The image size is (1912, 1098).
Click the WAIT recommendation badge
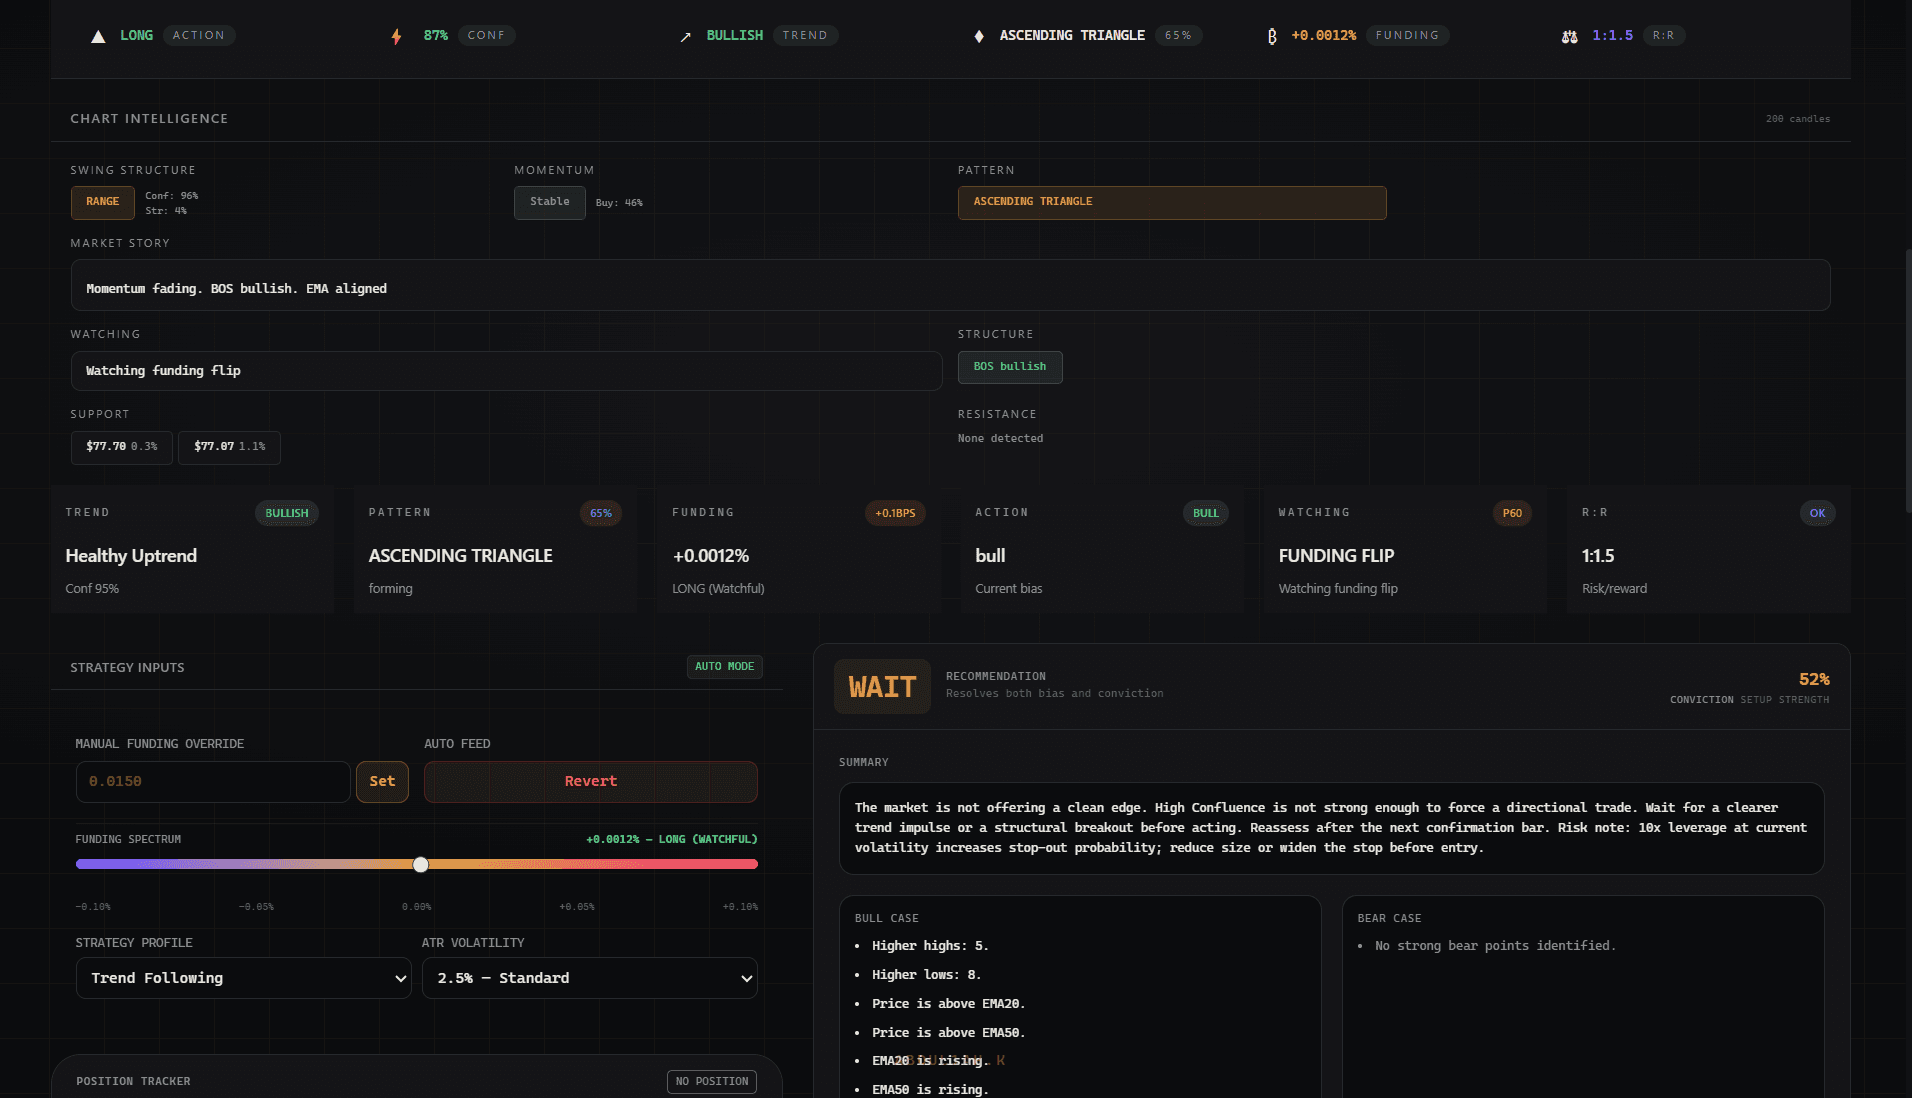click(882, 687)
